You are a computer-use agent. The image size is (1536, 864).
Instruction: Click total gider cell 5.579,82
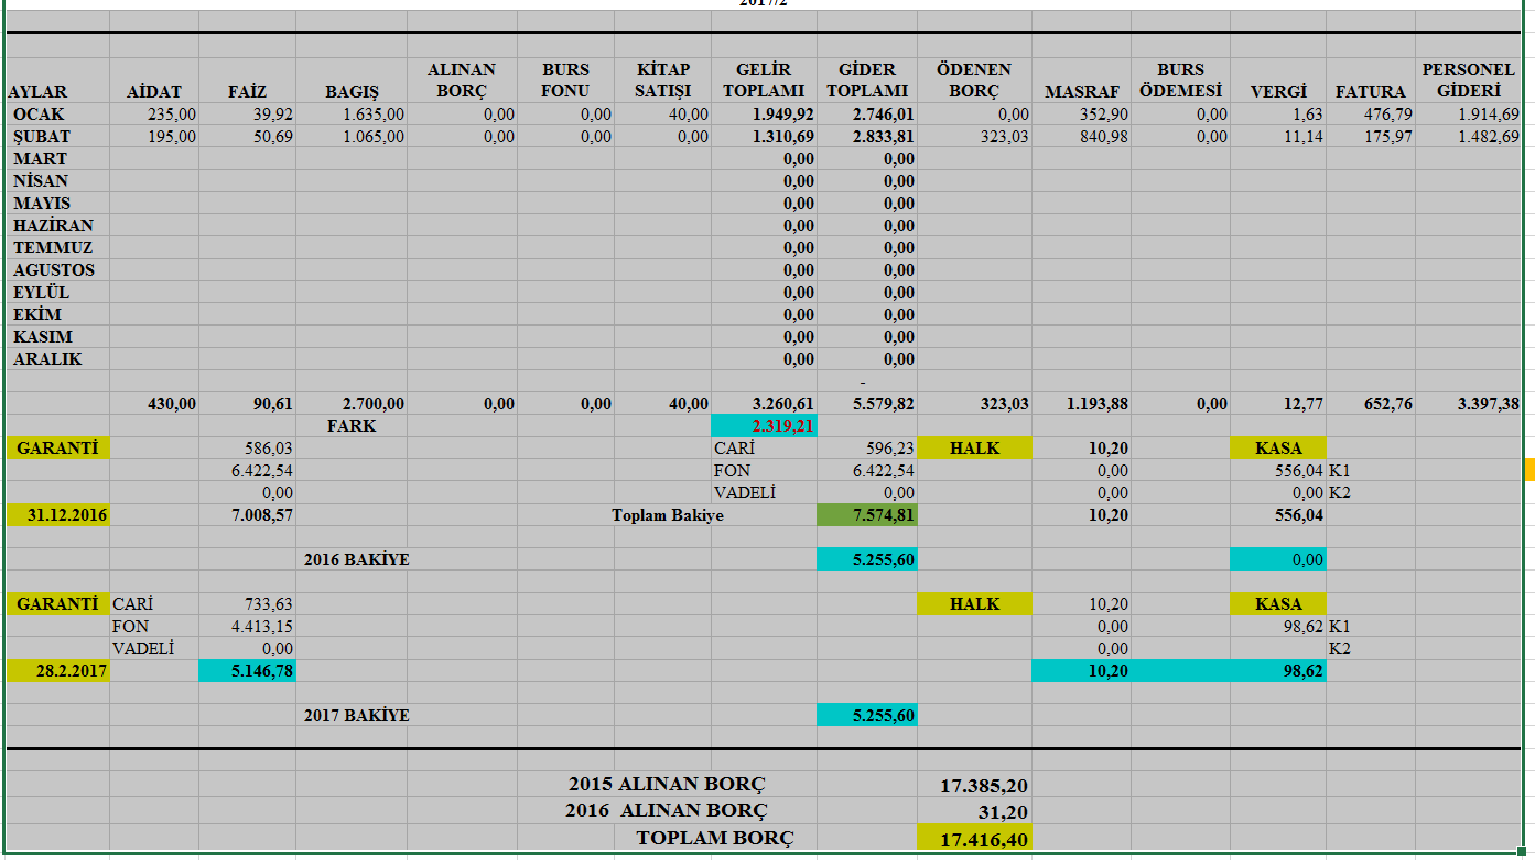[867, 404]
